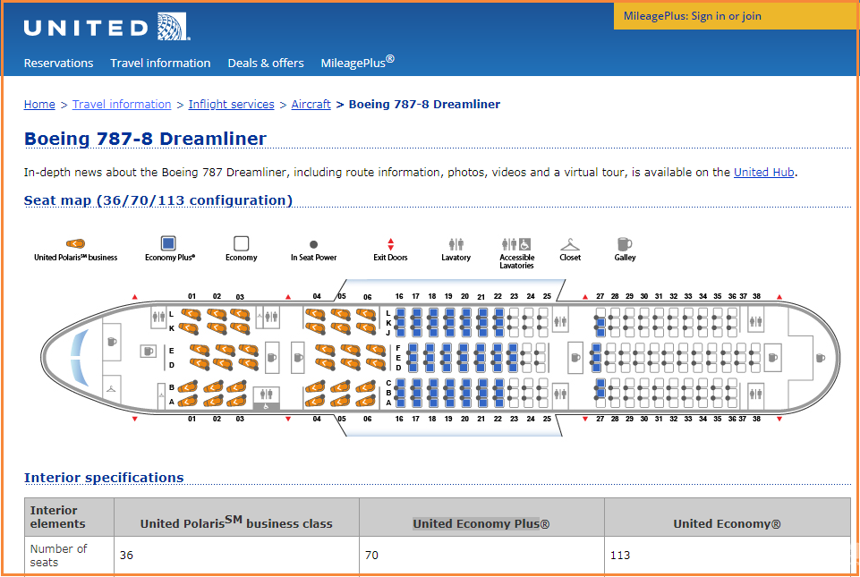Click the Galley cup legend icon
The width and height of the screenshot is (860, 577).
[x=624, y=244]
